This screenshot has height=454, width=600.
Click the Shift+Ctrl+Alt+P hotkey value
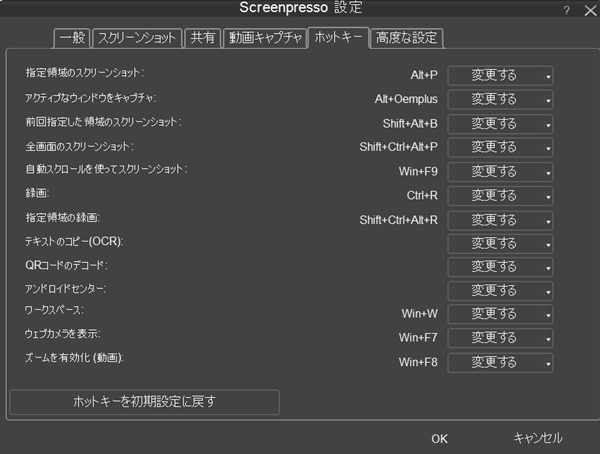tap(398, 147)
